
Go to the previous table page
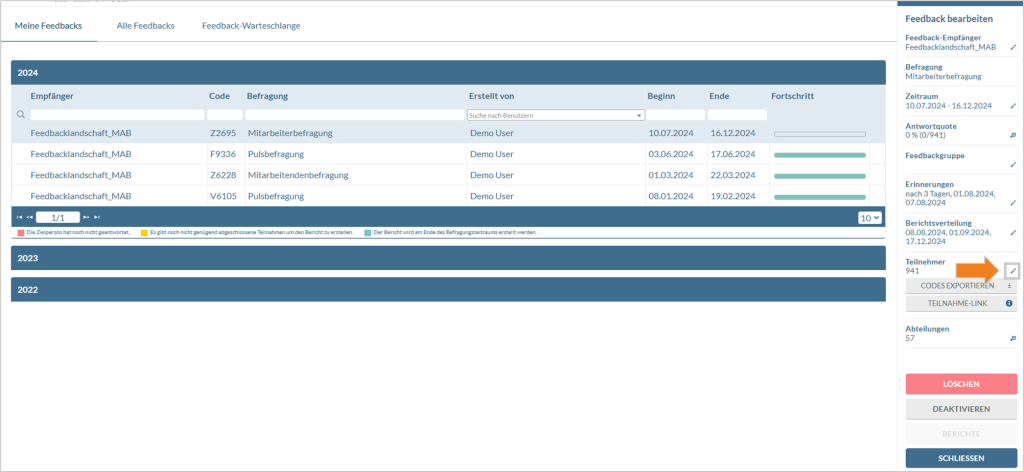pos(29,217)
